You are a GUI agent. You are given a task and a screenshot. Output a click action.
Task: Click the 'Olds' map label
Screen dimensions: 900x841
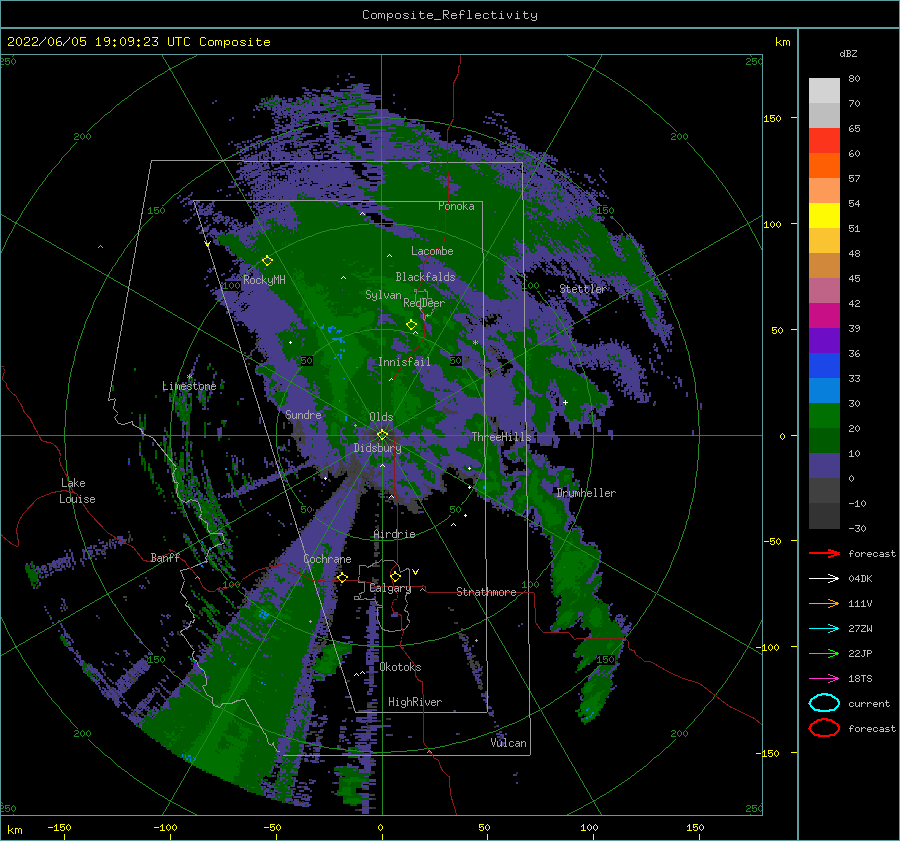click(381, 417)
